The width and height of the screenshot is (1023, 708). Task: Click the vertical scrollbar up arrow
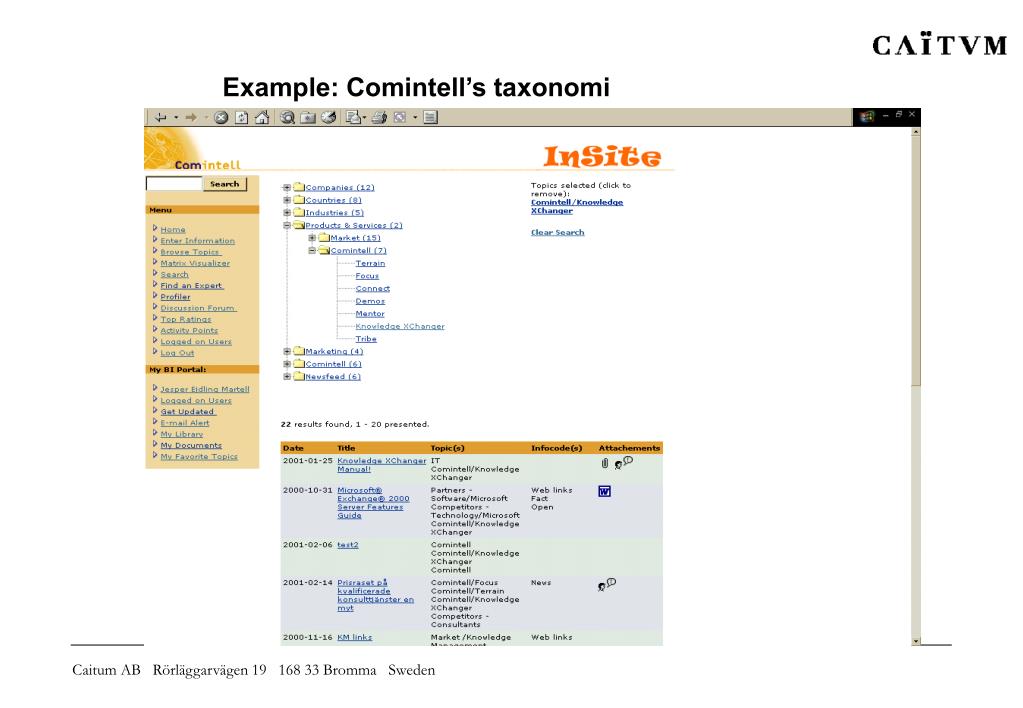(916, 132)
